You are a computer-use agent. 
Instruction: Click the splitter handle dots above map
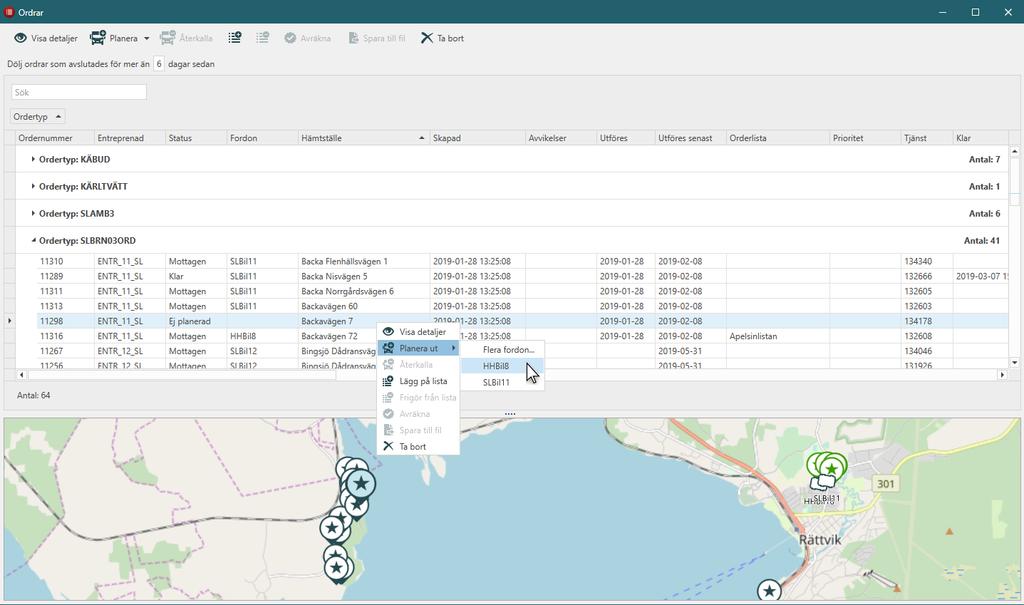point(510,414)
